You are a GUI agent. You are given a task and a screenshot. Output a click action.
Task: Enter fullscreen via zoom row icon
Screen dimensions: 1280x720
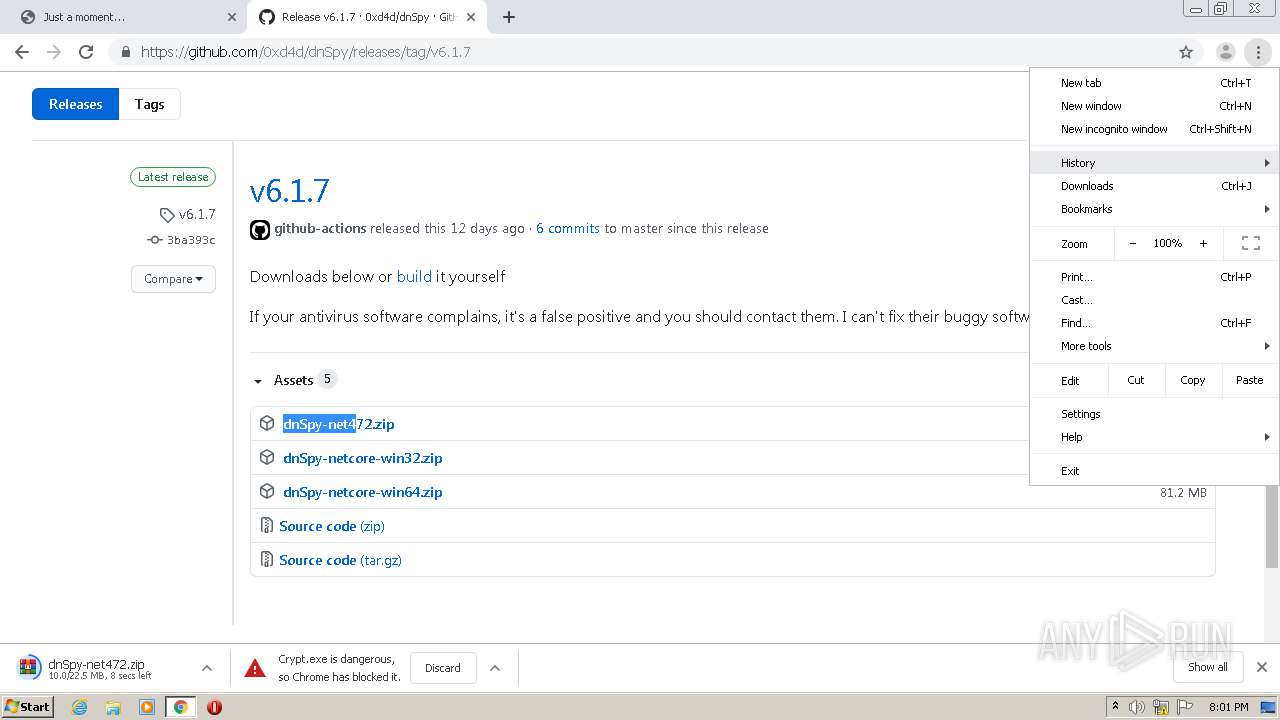pyautogui.click(x=1250, y=243)
